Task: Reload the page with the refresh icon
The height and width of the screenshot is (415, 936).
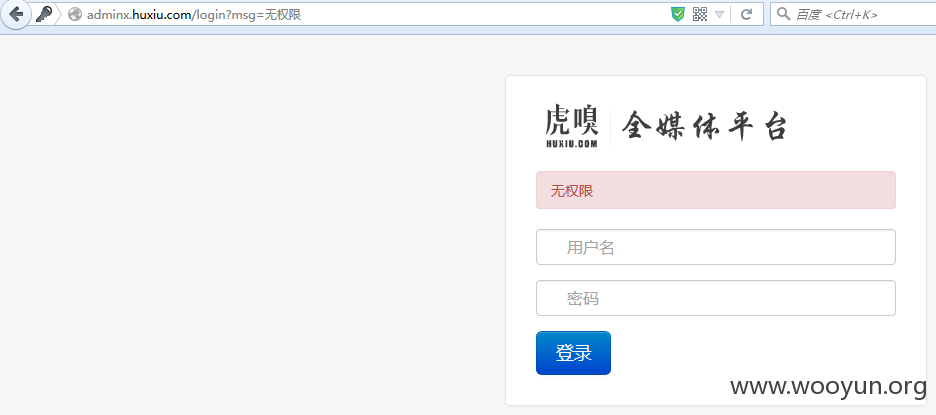Action: pos(746,14)
